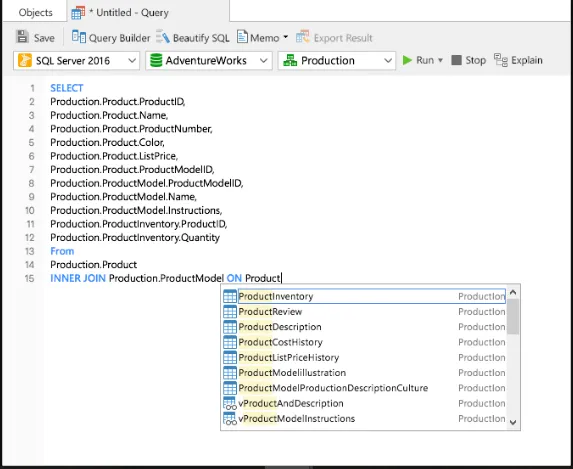Click the Beautify SQL icon

[163, 37]
